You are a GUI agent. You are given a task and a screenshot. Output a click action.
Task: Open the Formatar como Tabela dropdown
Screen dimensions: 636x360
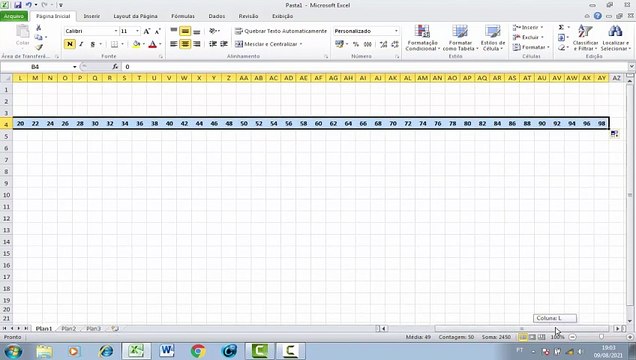point(460,38)
